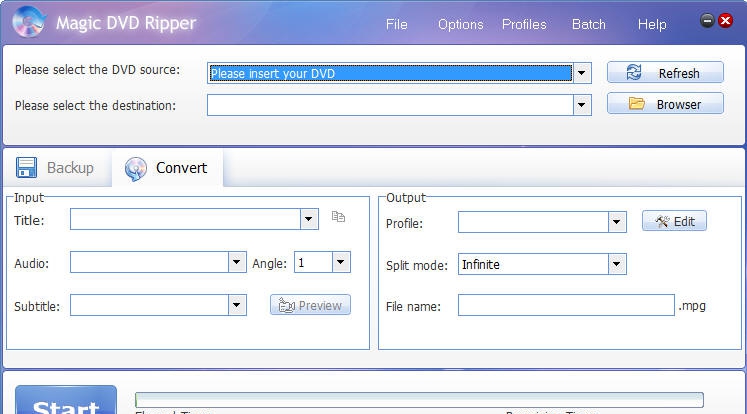Expand the Angle dropdown
747x414 pixels.
[x=341, y=262]
